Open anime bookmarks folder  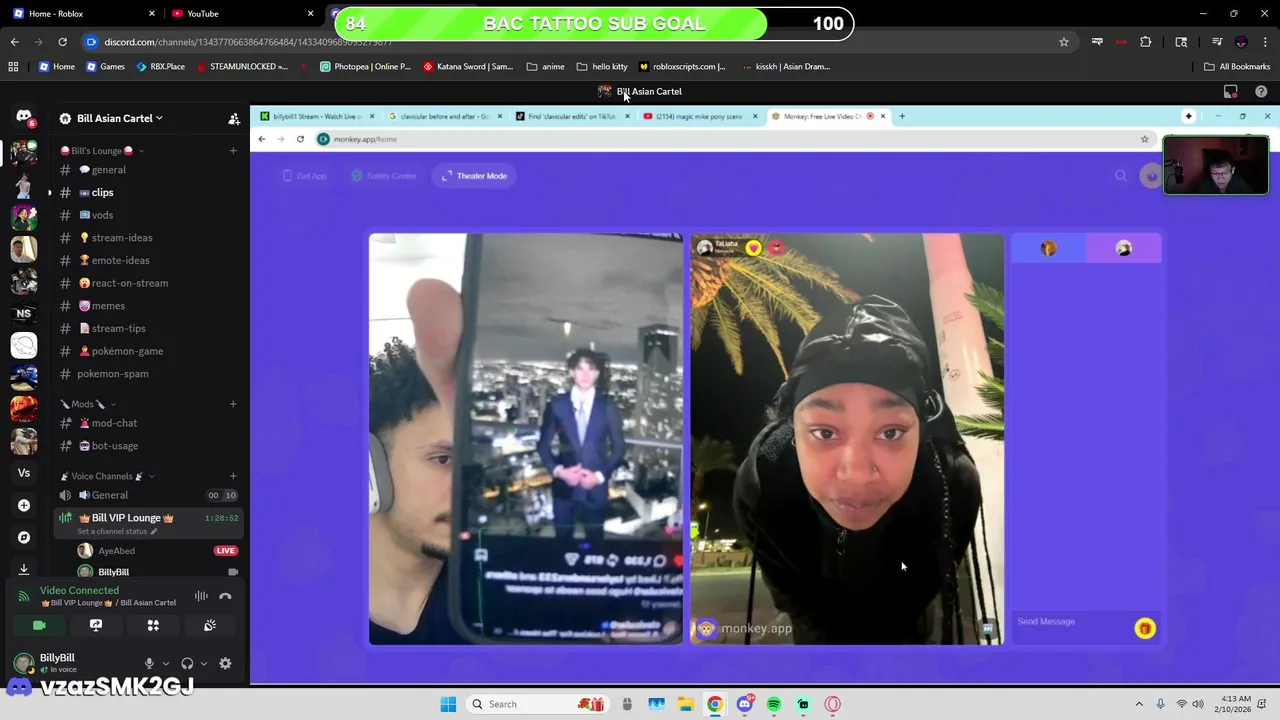tap(545, 67)
